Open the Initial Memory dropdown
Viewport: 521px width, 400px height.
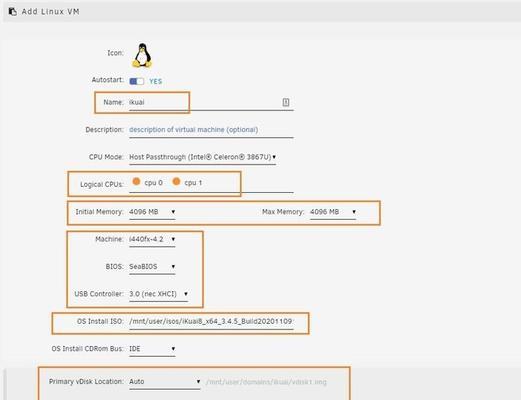click(152, 212)
